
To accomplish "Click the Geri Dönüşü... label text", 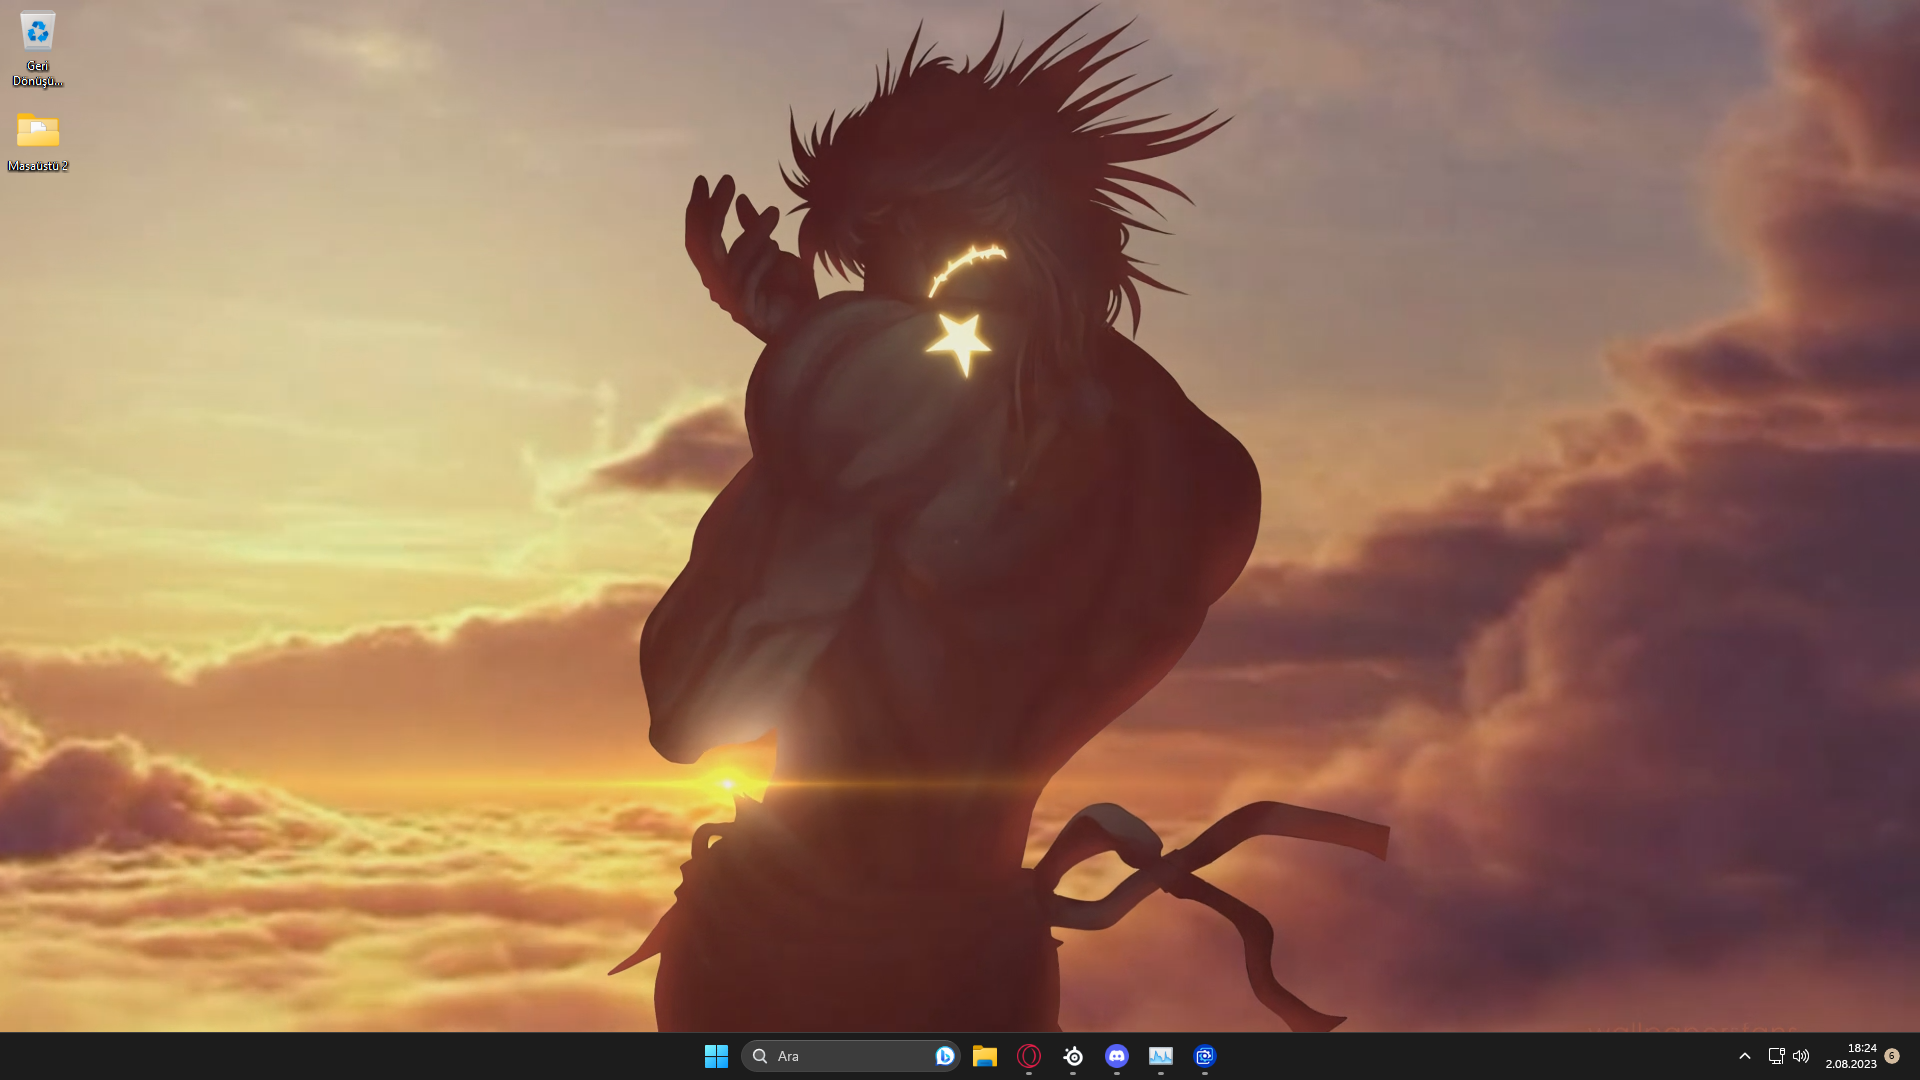I will (x=38, y=74).
